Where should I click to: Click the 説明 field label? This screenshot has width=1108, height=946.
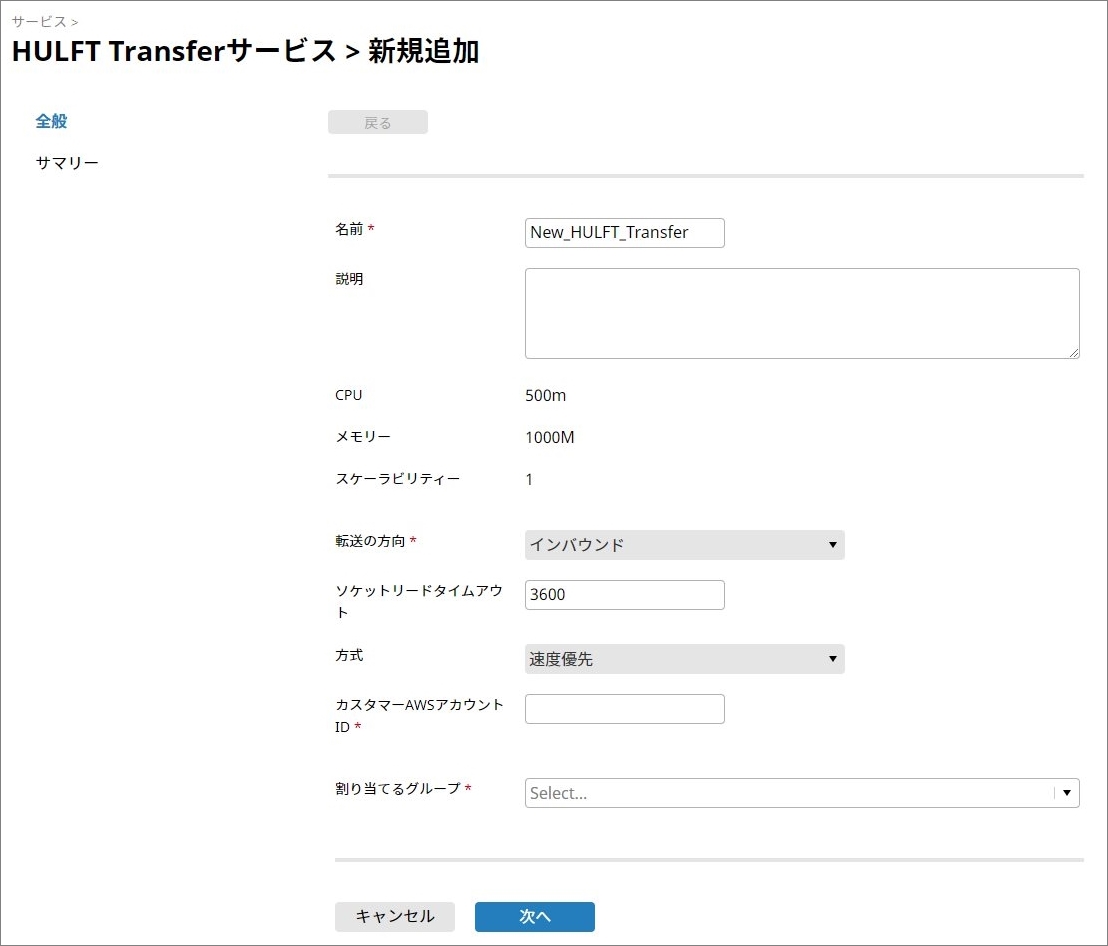tap(349, 279)
